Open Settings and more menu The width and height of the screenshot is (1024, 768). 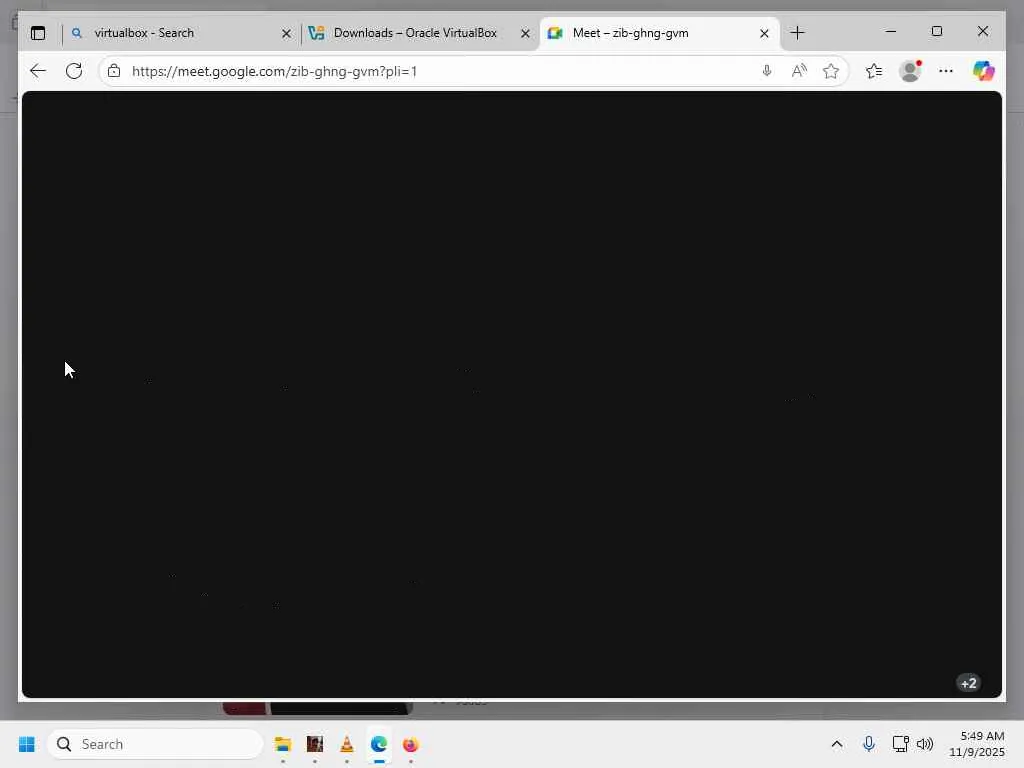click(x=946, y=71)
